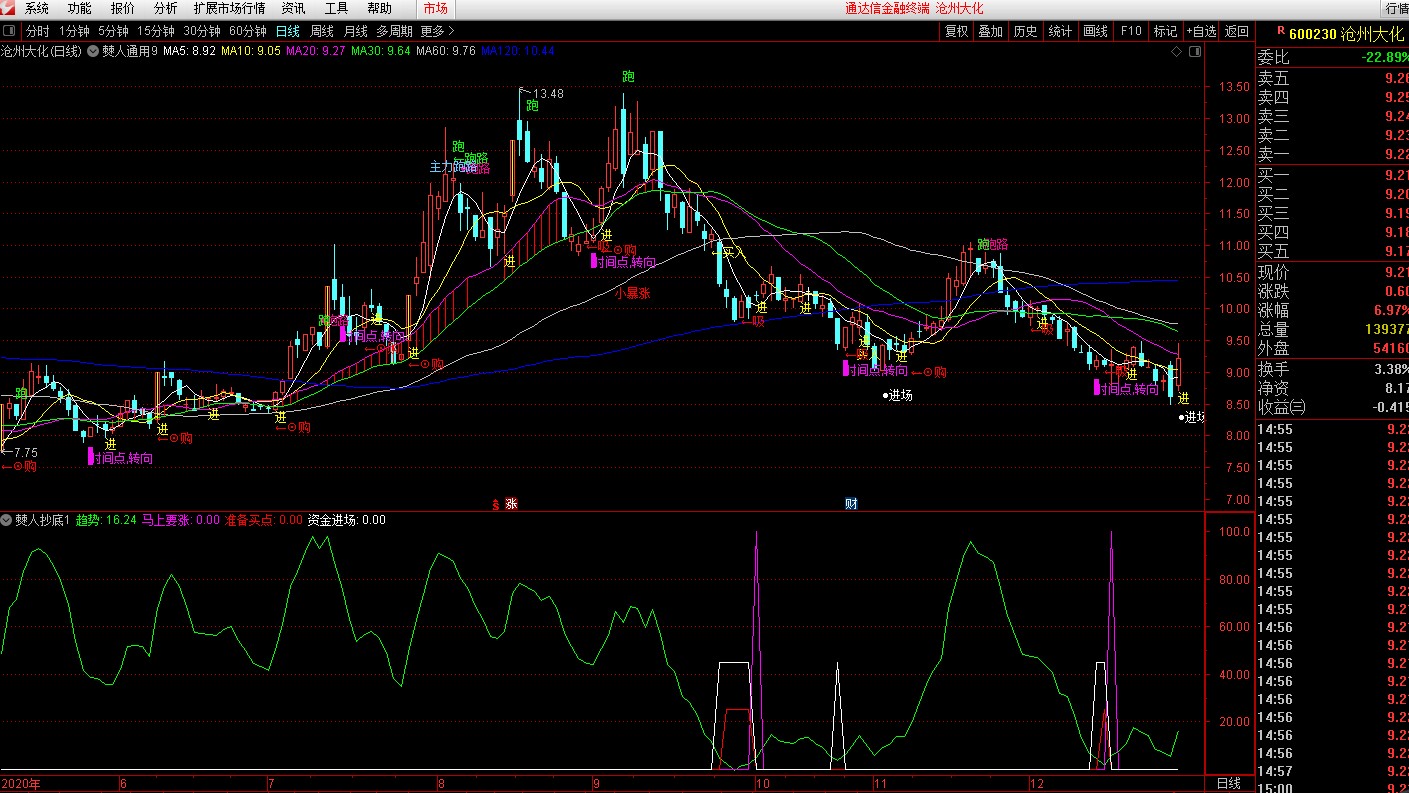1409x793 pixels.
Task: Click the MA20: 9.27 indicator value
Action: [316, 50]
